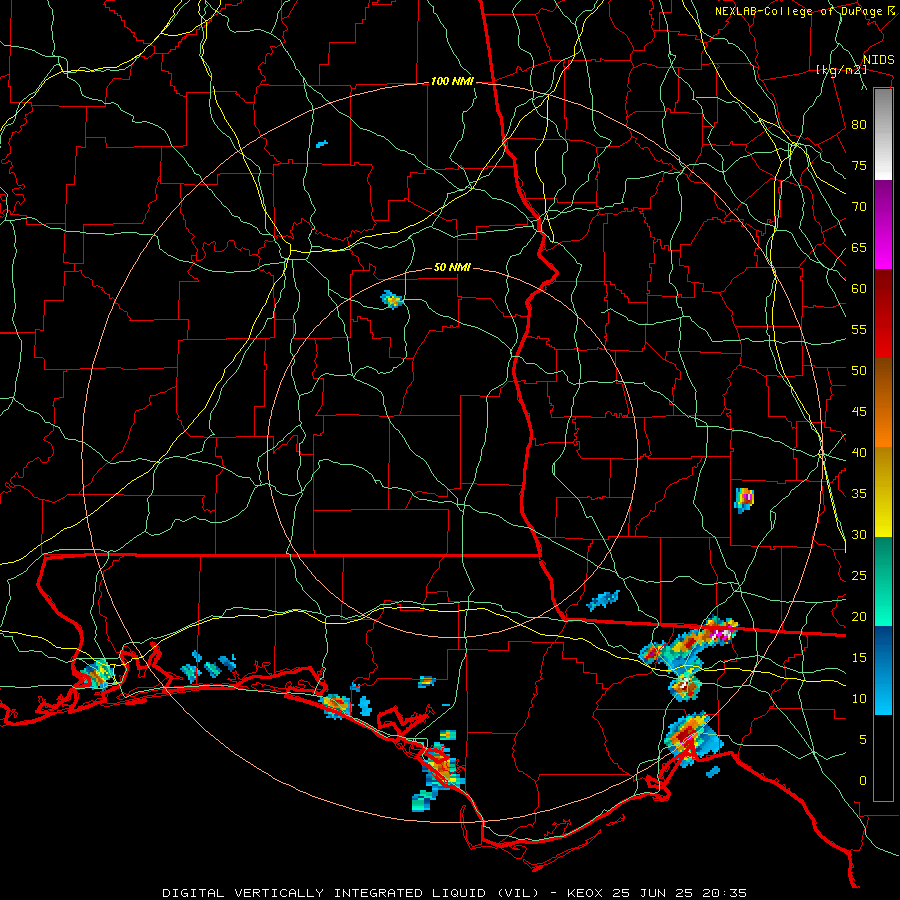Image resolution: width=900 pixels, height=900 pixels.
Task: Click the scale value 75
Action: [859, 165]
